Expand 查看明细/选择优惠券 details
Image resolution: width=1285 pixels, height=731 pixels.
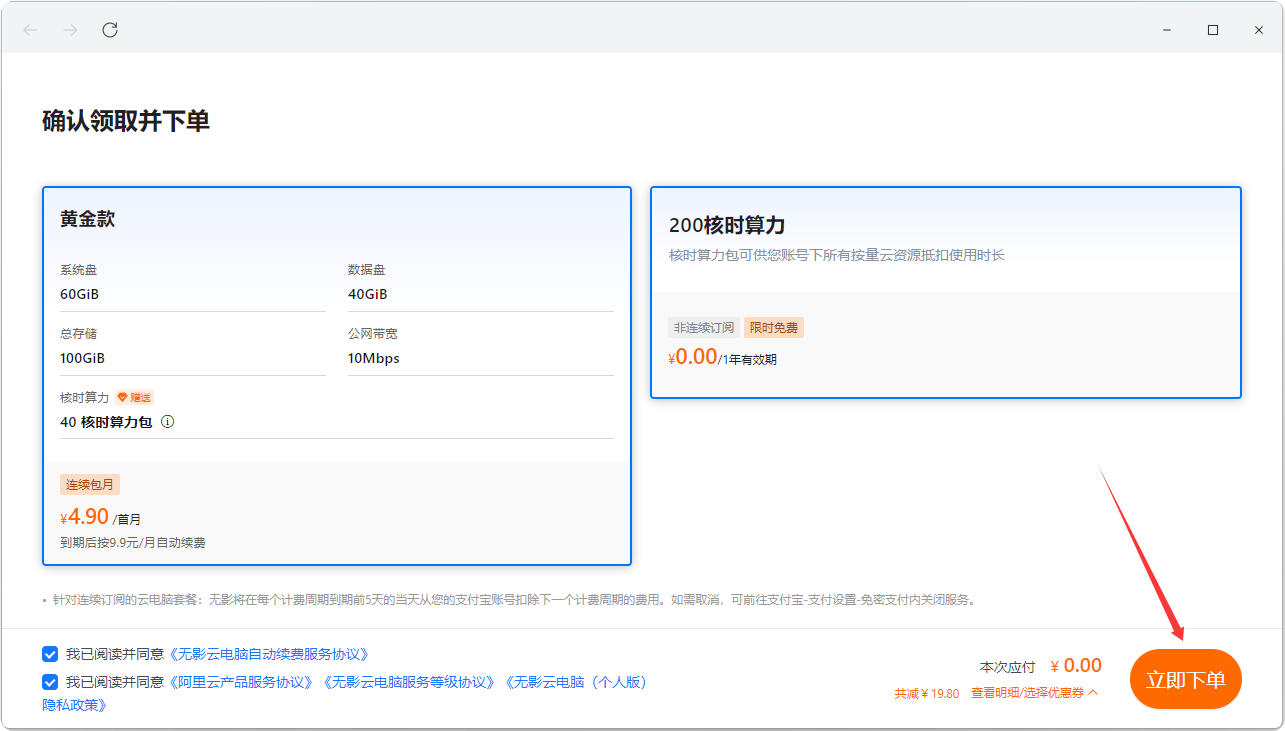[x=1034, y=693]
